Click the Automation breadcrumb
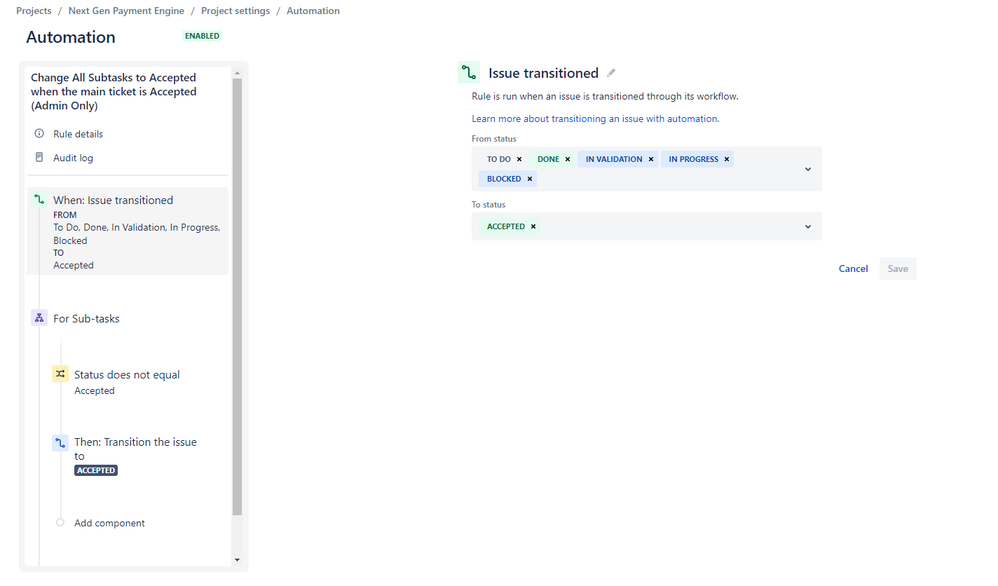Screen dimensions: 998x586 [x=313, y=11]
